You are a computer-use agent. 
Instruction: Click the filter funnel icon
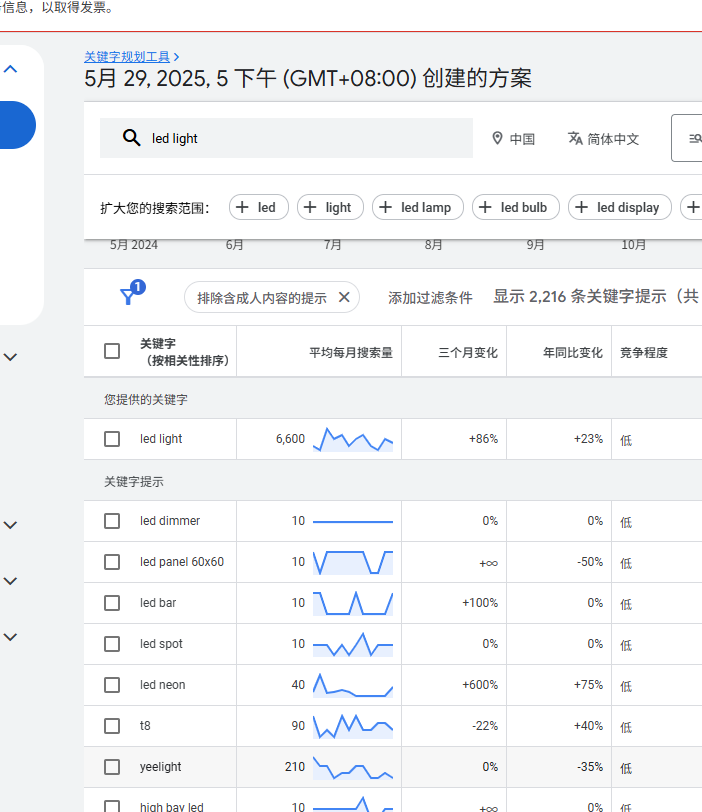[x=128, y=296]
